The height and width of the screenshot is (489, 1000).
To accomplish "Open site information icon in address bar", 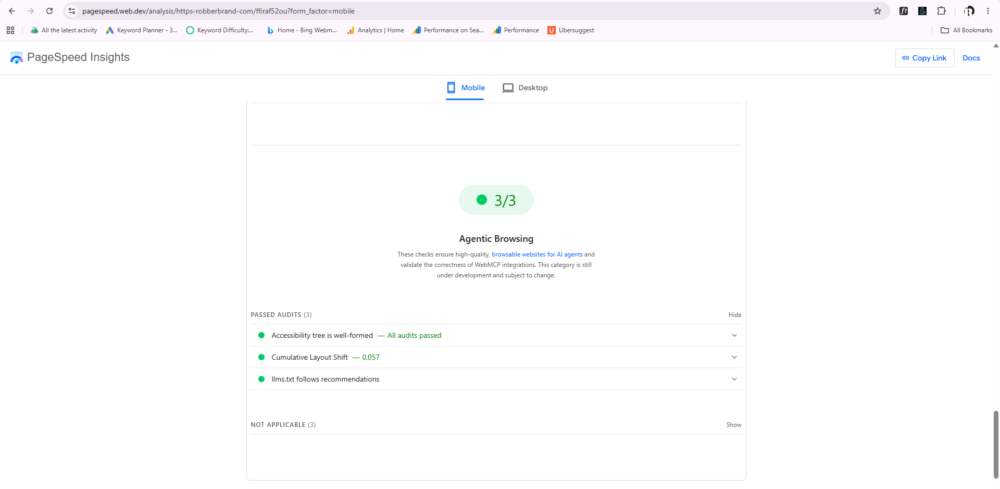I will (71, 11).
